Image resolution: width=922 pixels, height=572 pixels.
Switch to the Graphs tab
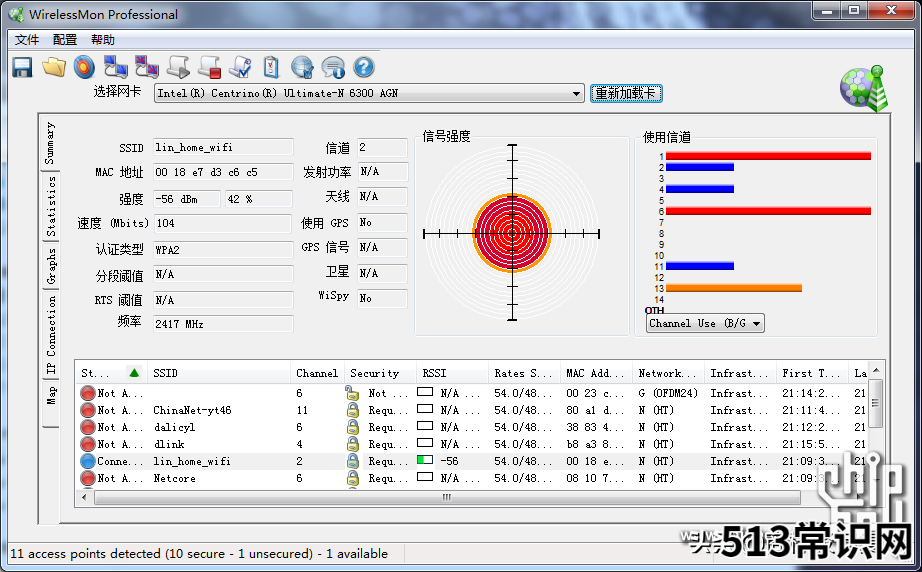click(x=51, y=266)
